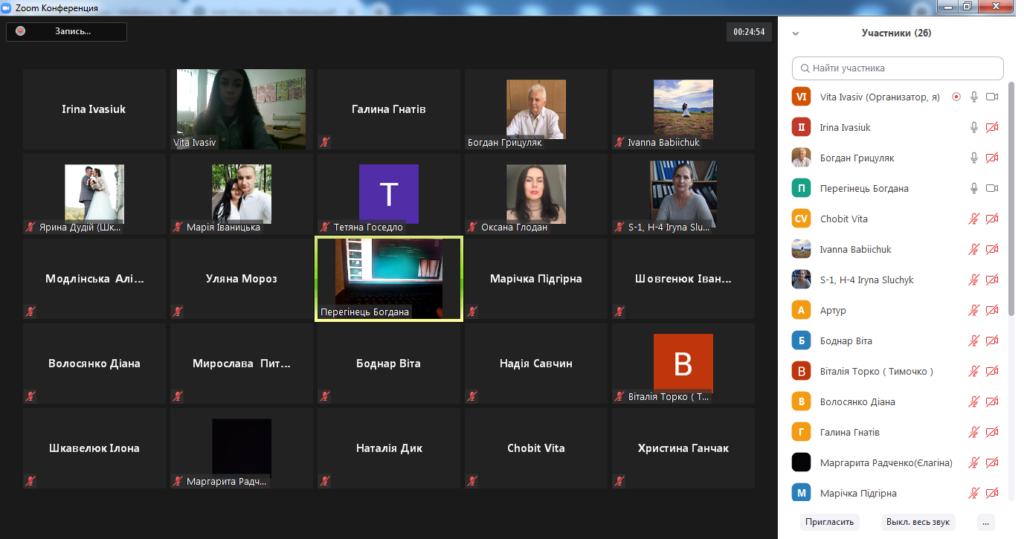Click the participants list vertical scrollbar
The height and width of the screenshot is (539, 1024).
point(1011,200)
